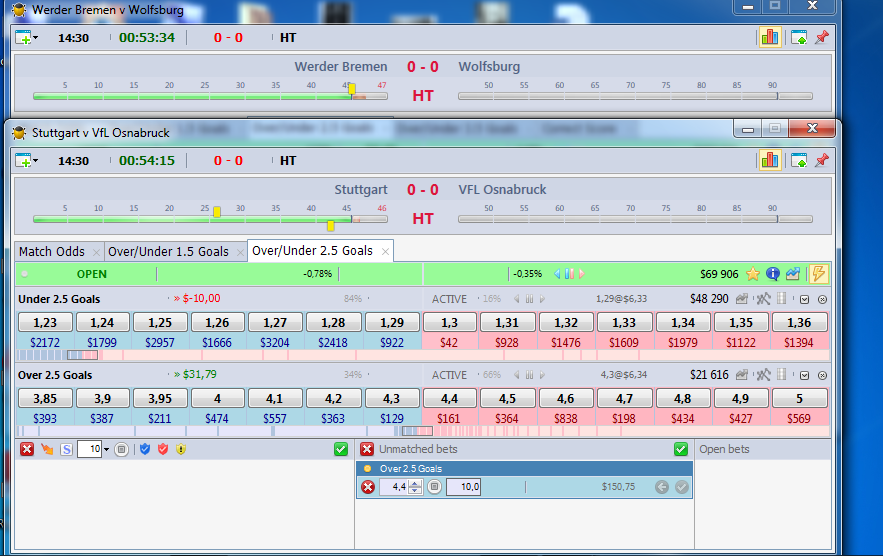The height and width of the screenshot is (556, 883).
Task: Toggle blue shield icon
Action: [145, 449]
